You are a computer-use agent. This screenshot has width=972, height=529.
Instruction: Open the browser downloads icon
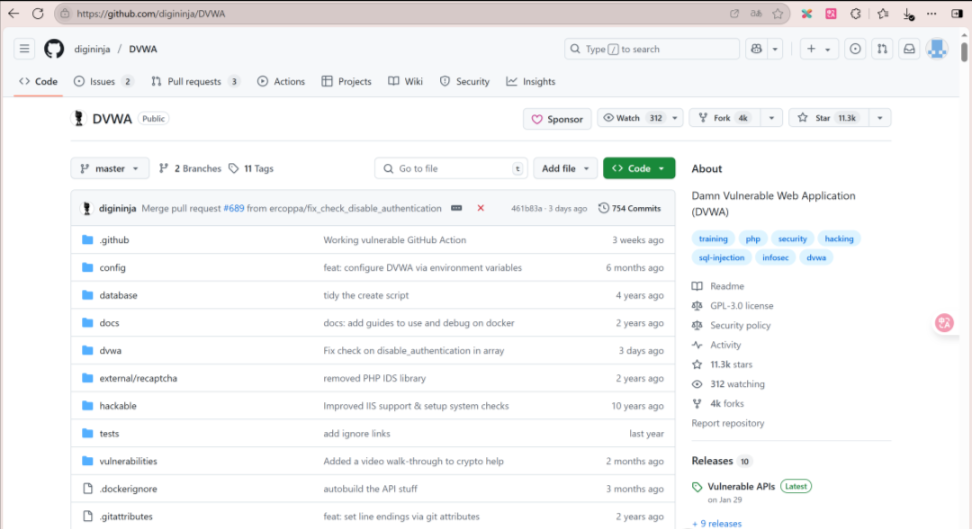coord(908,14)
